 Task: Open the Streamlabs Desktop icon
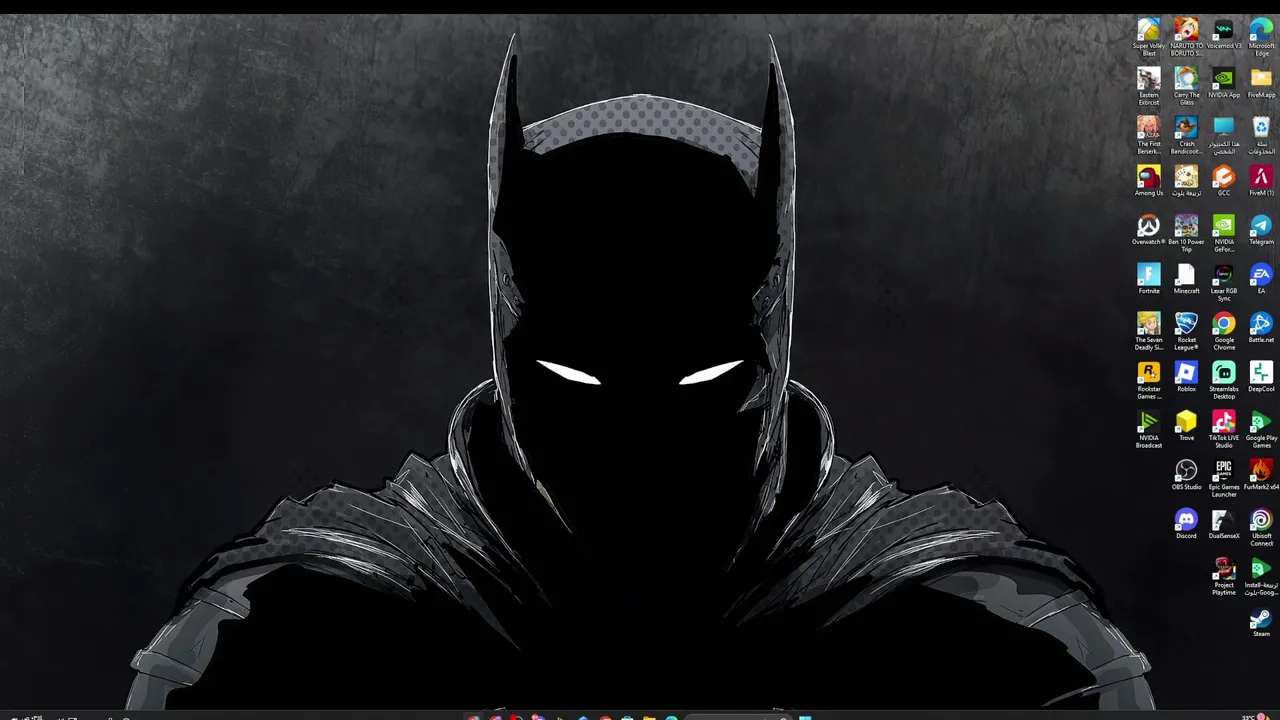(x=1224, y=373)
